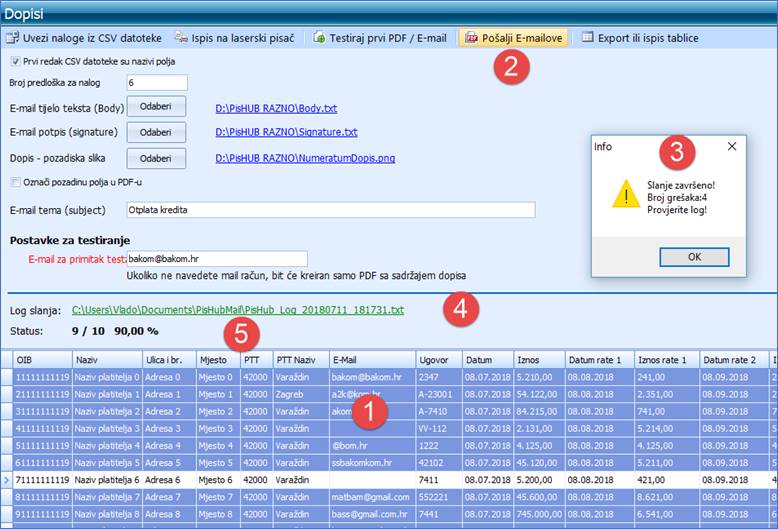Click the test e-mail address field
The height and width of the screenshot is (529, 778).
[x=217, y=259]
